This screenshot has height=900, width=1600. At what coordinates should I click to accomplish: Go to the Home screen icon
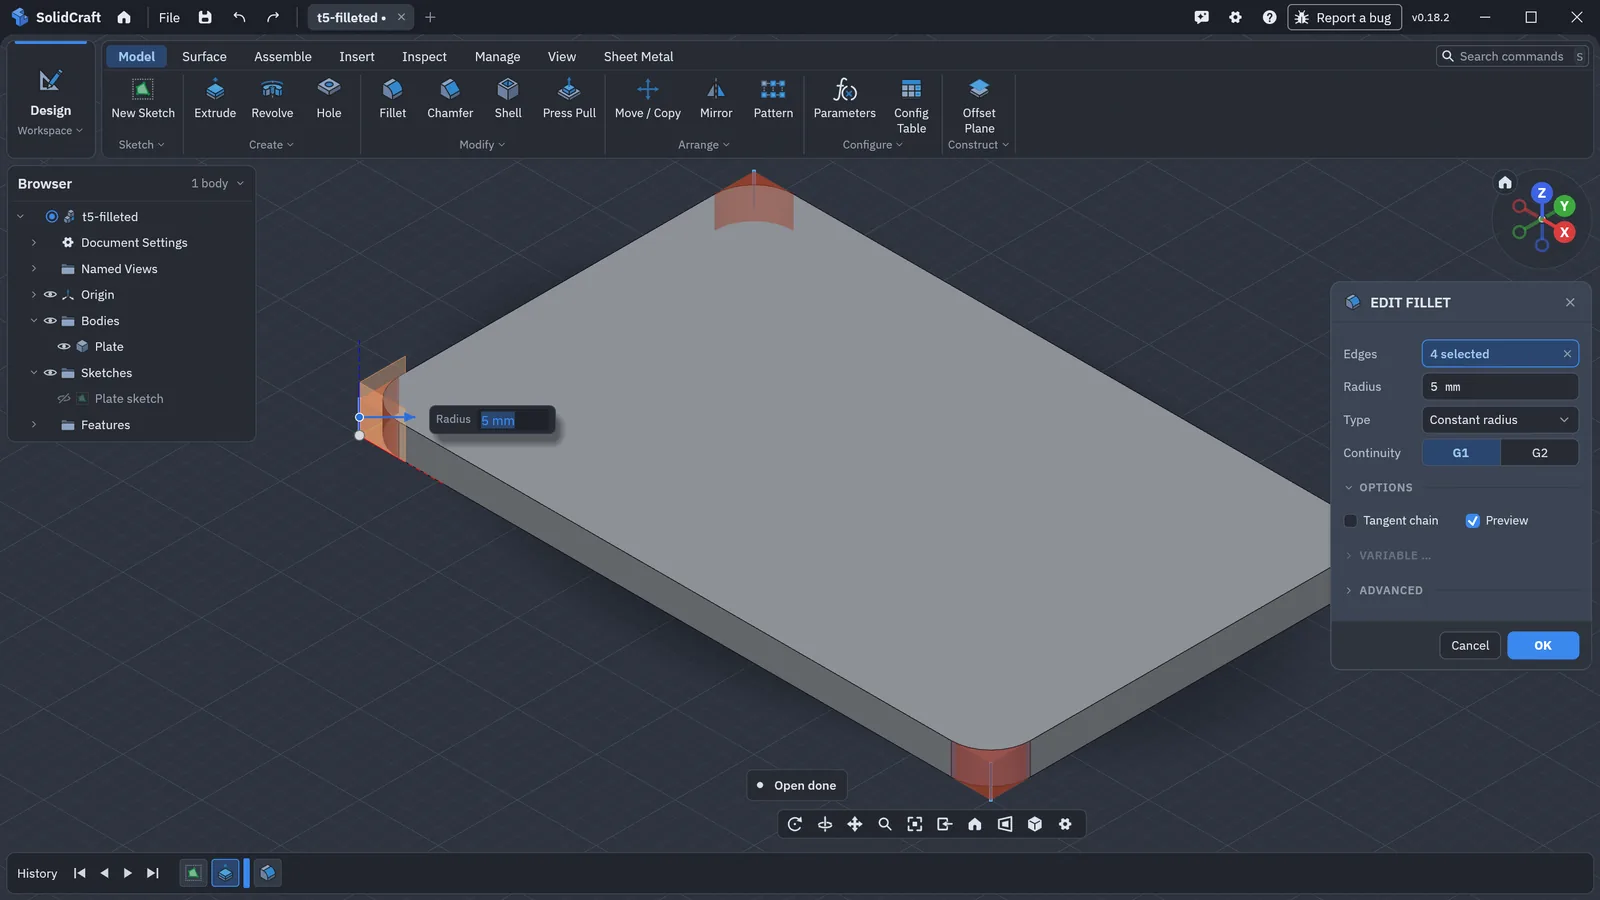pos(124,17)
